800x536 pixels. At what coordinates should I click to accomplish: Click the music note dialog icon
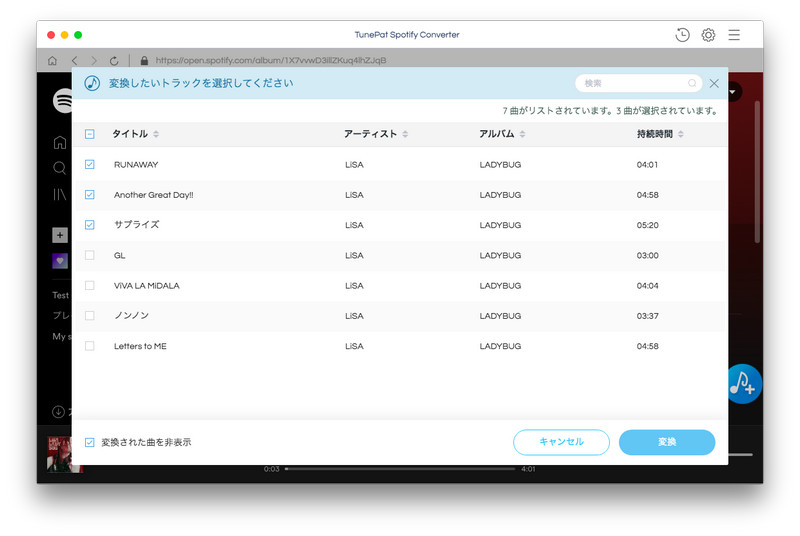point(92,83)
